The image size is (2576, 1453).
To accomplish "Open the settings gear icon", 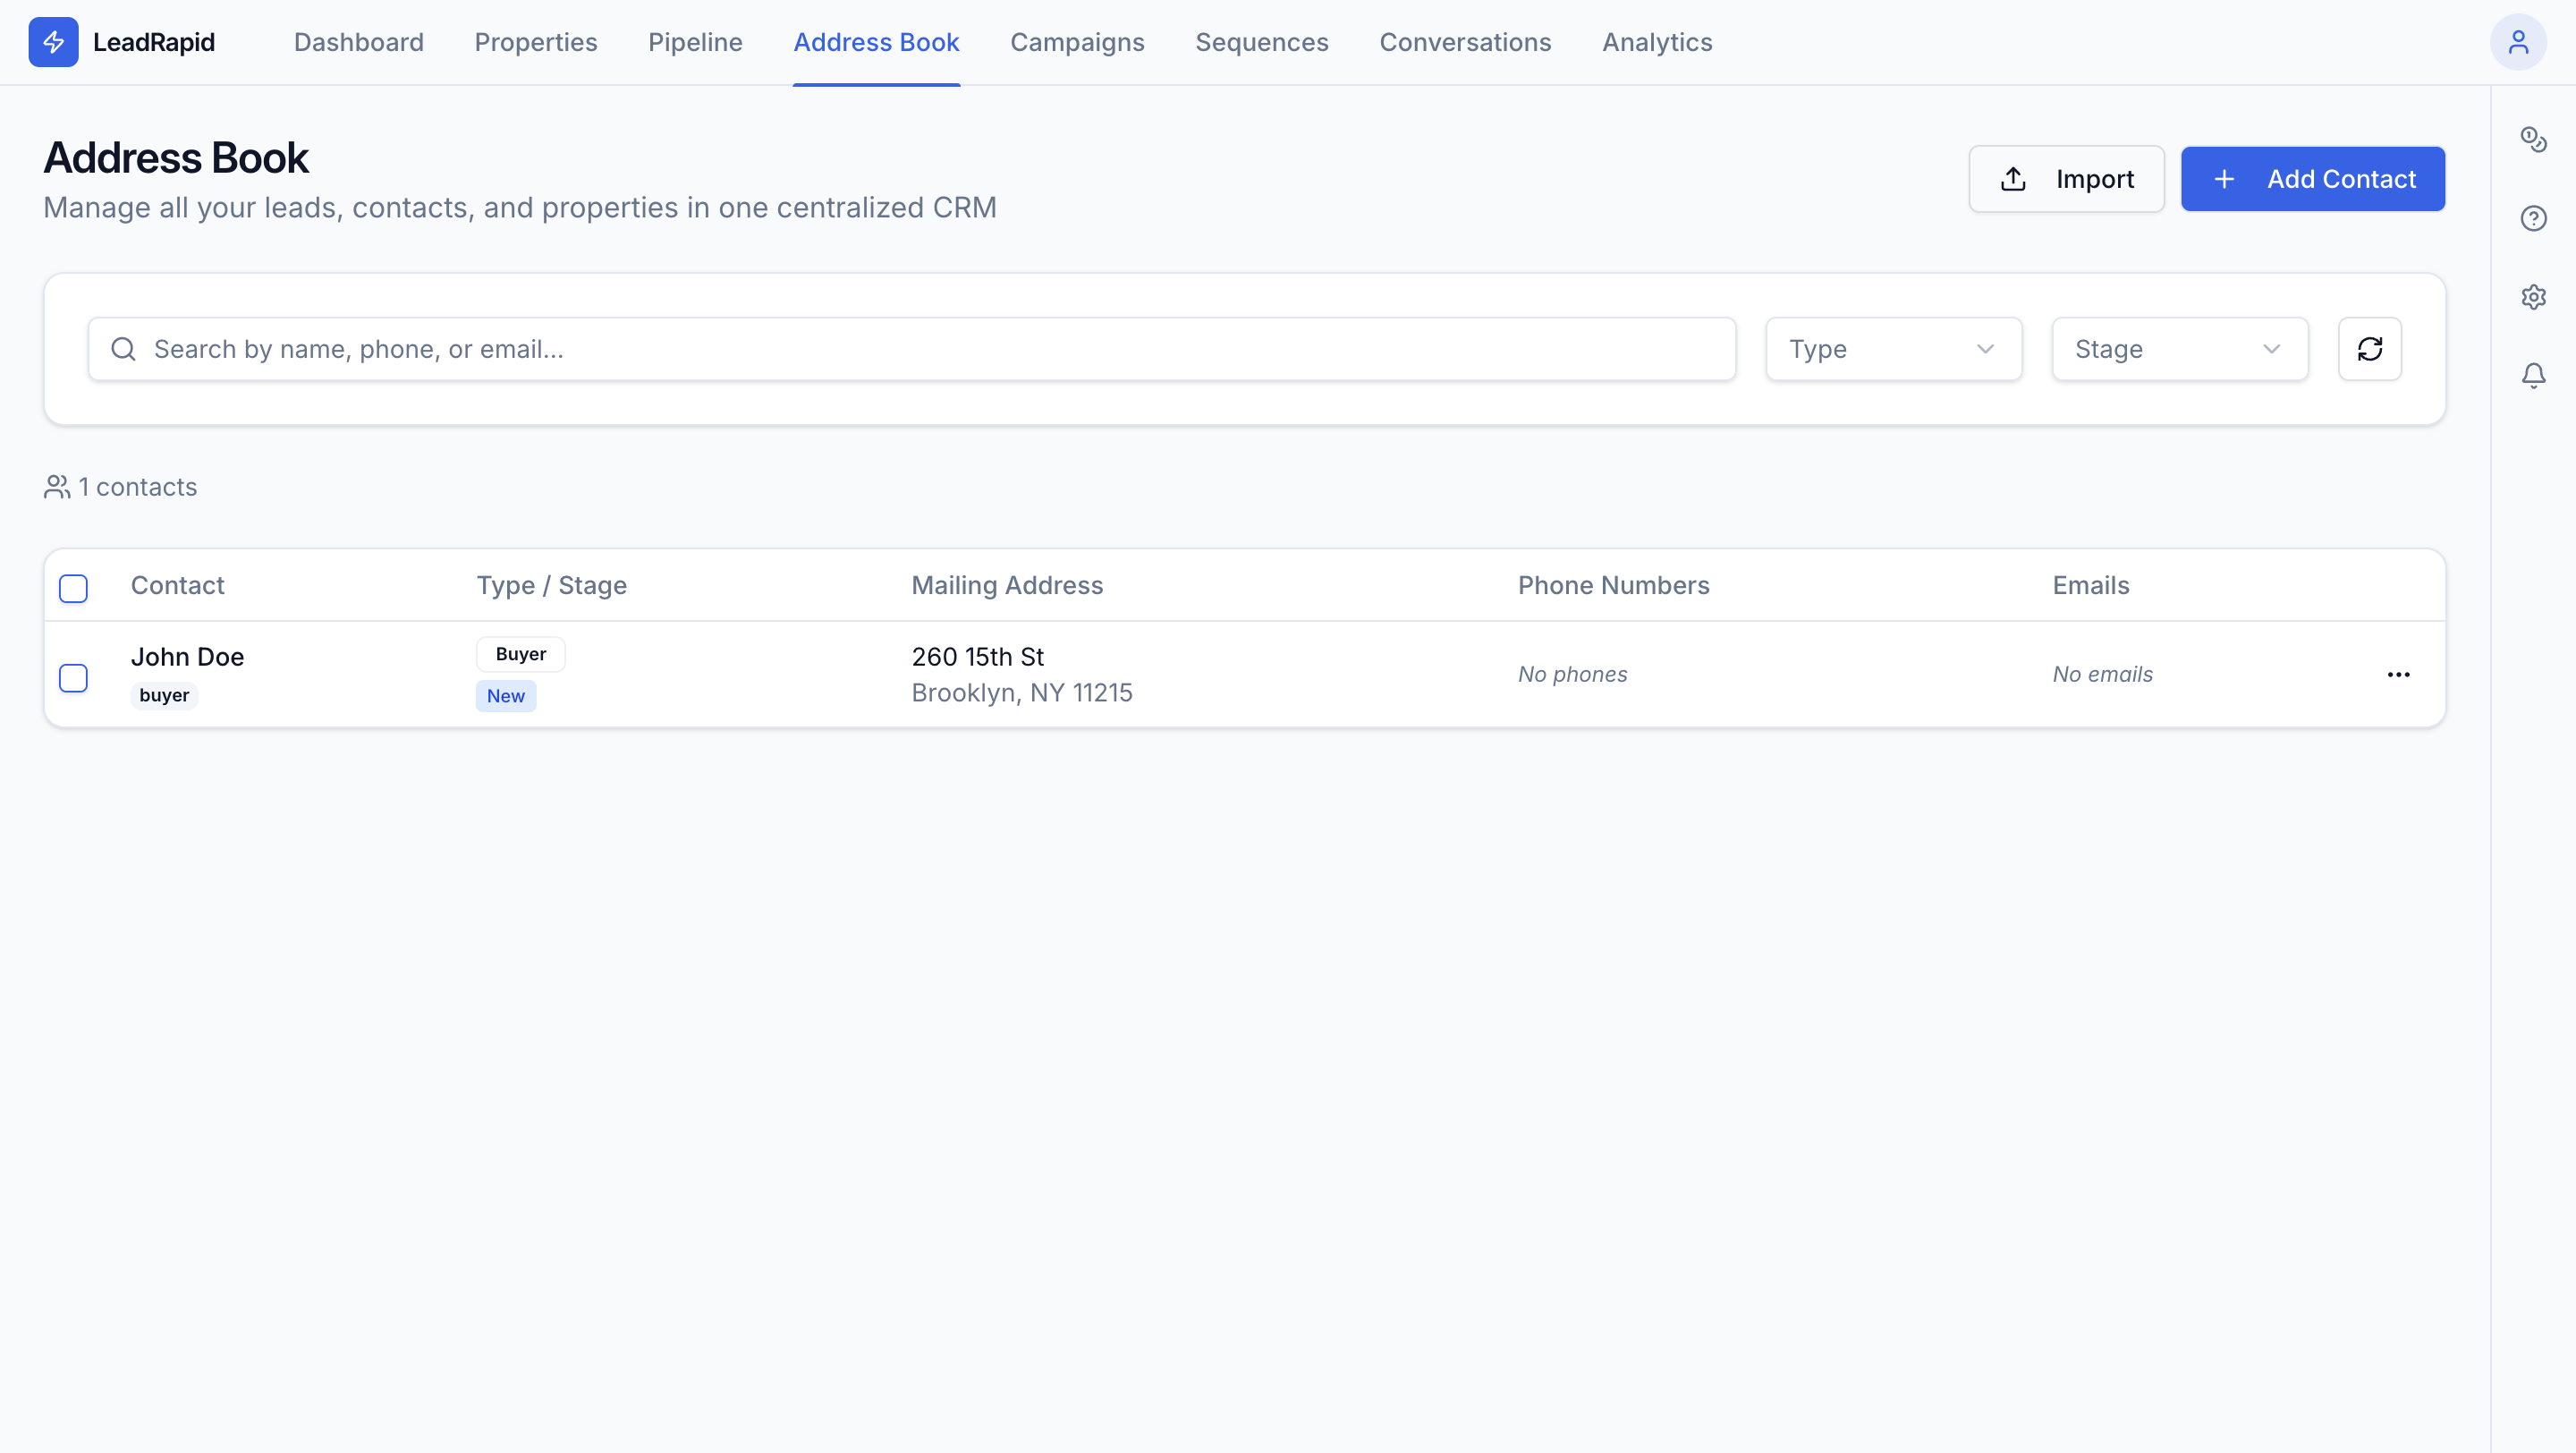I will [2533, 297].
